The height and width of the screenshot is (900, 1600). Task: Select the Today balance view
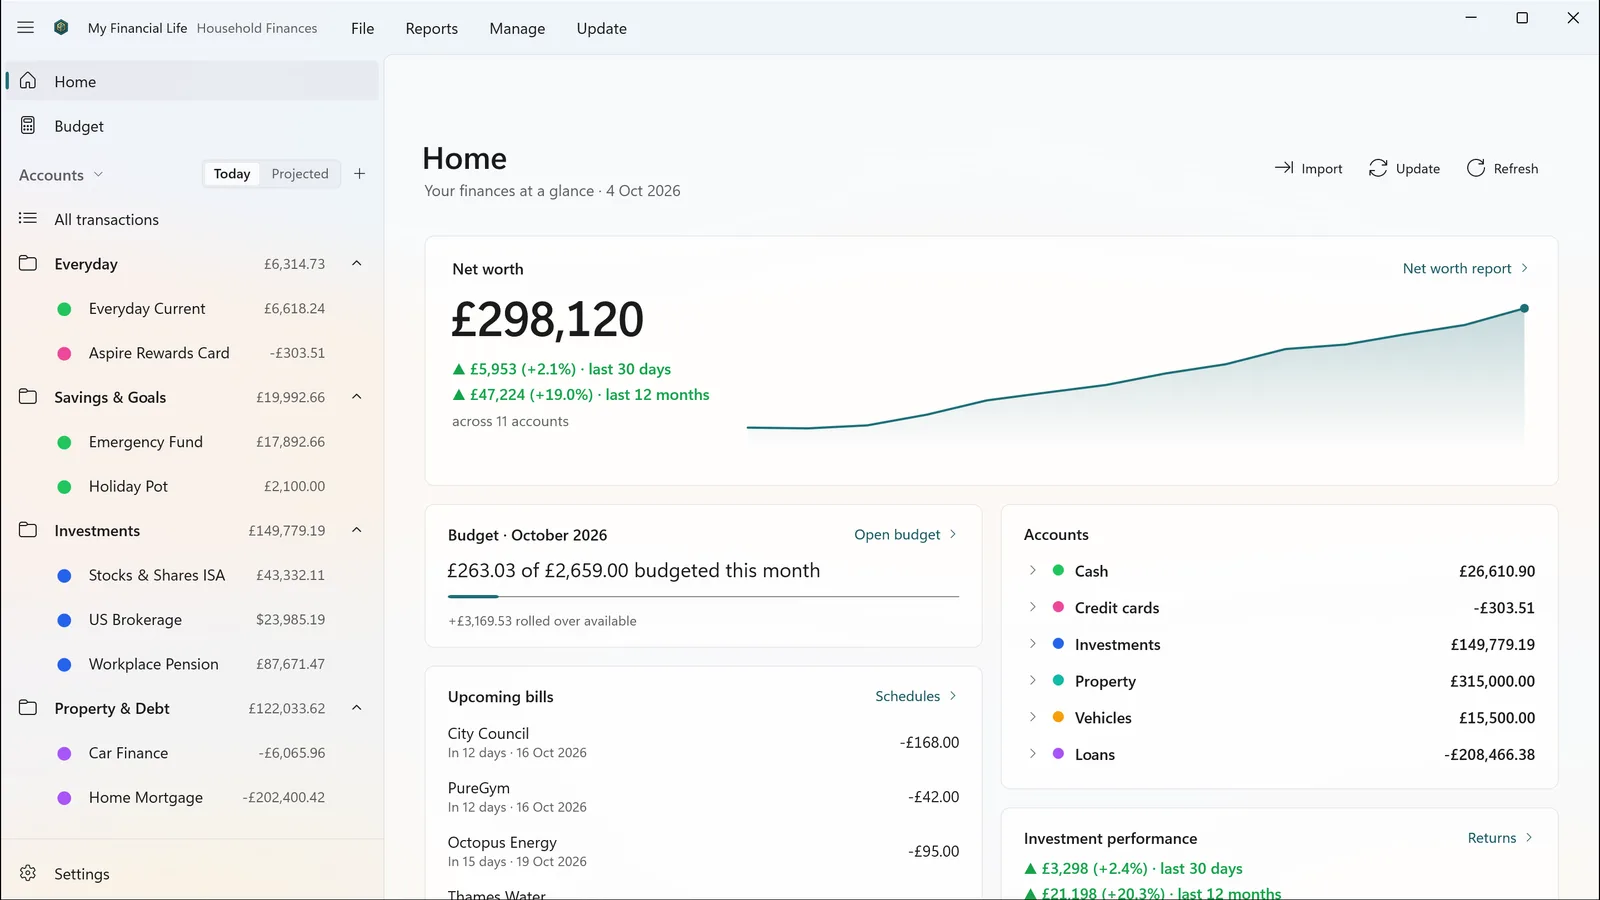pyautogui.click(x=232, y=174)
